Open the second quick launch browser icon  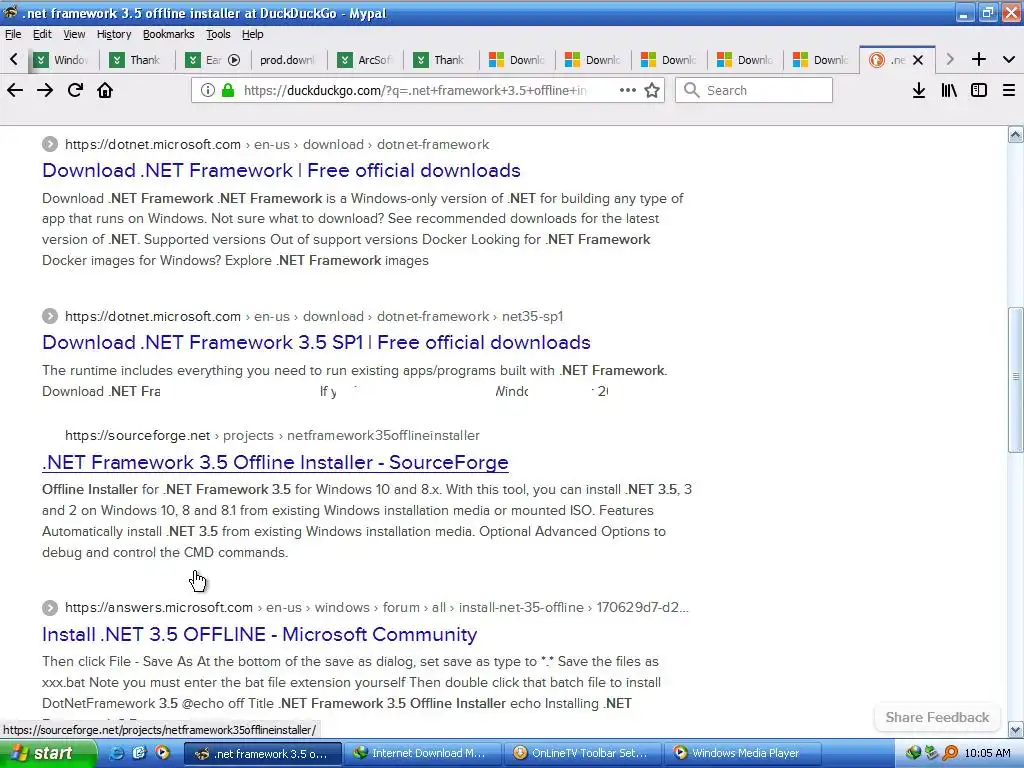(139, 753)
